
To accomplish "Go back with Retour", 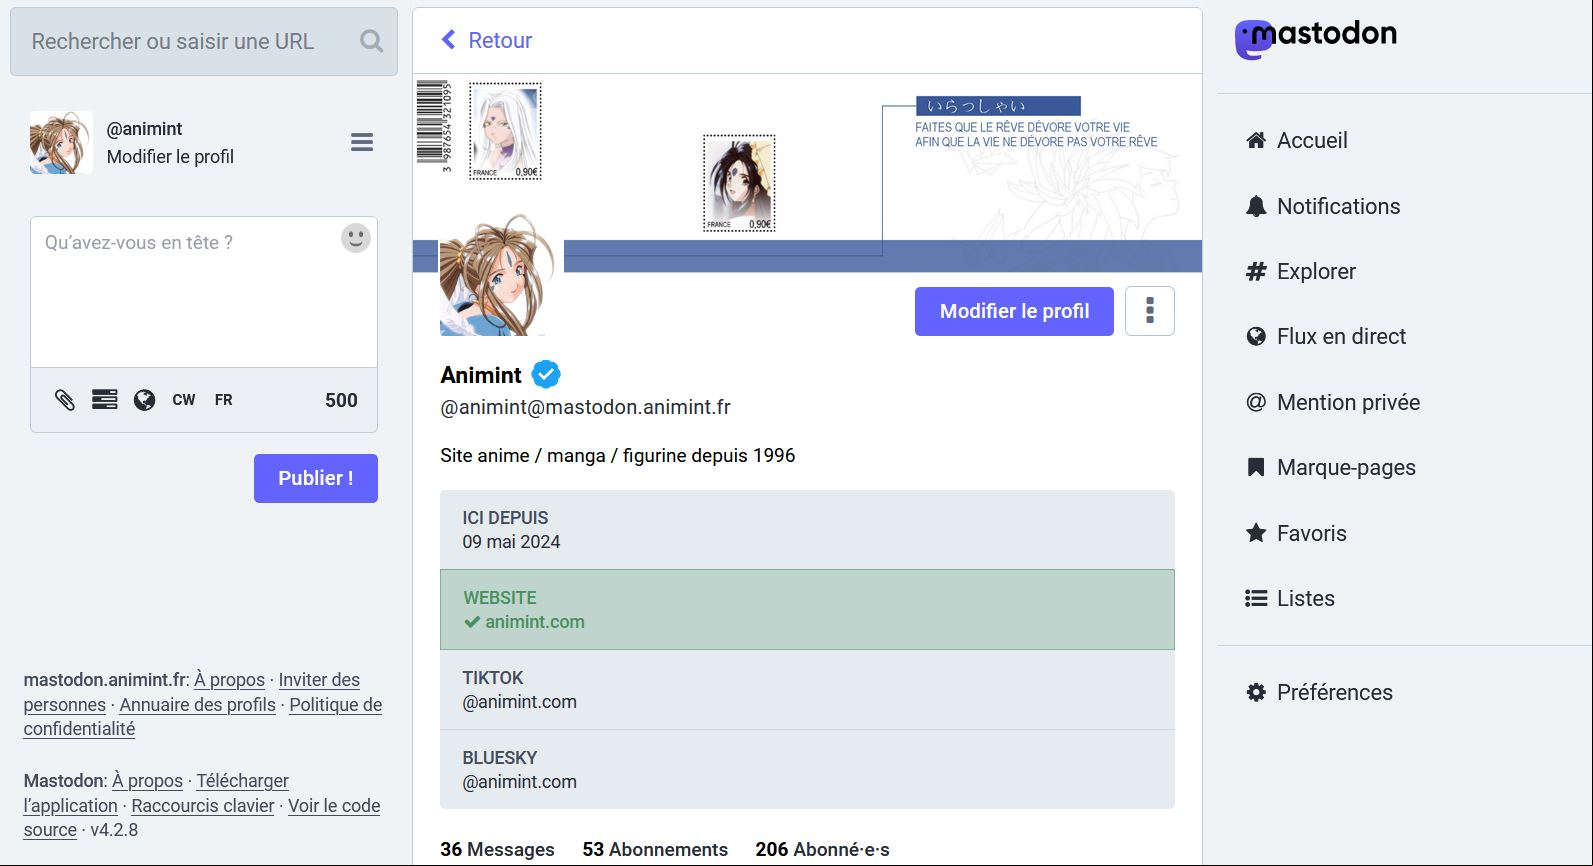I will click(x=487, y=40).
